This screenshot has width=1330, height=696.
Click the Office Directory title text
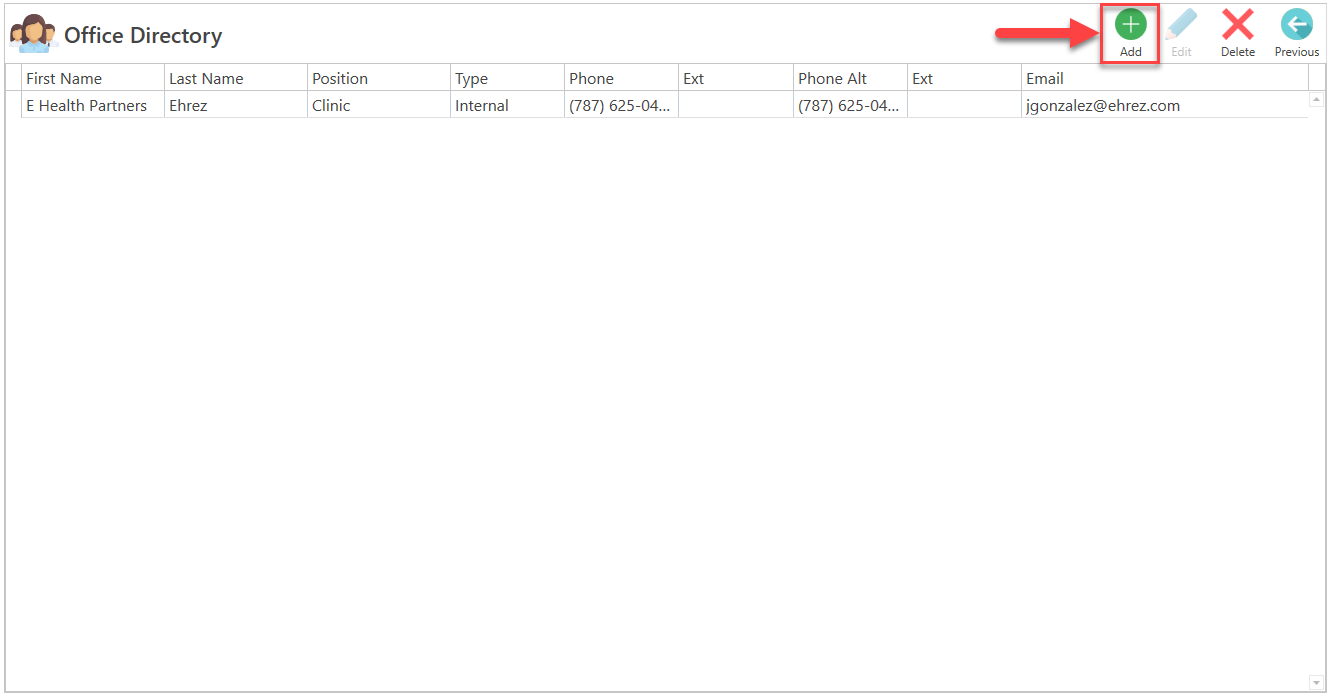pos(143,35)
